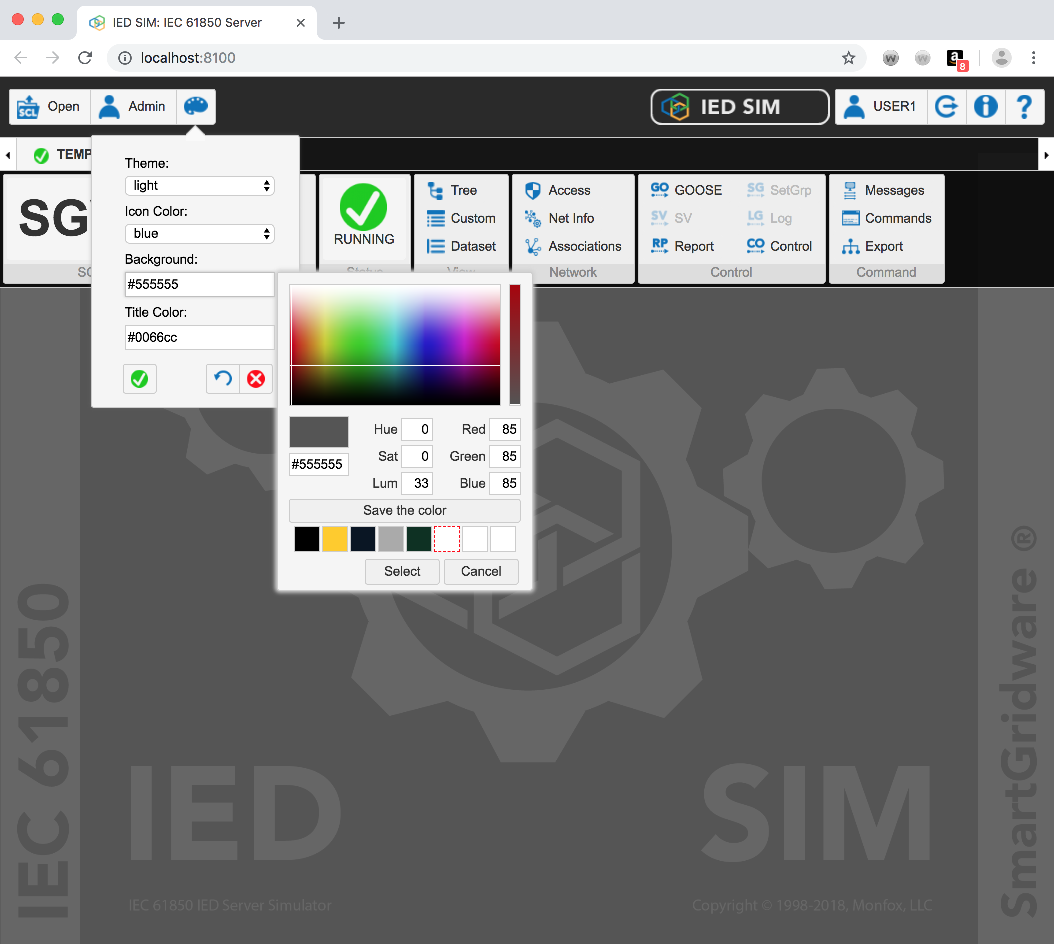1054x944 pixels.
Task: Click the luminance vertical slider bar
Action: pos(515,345)
